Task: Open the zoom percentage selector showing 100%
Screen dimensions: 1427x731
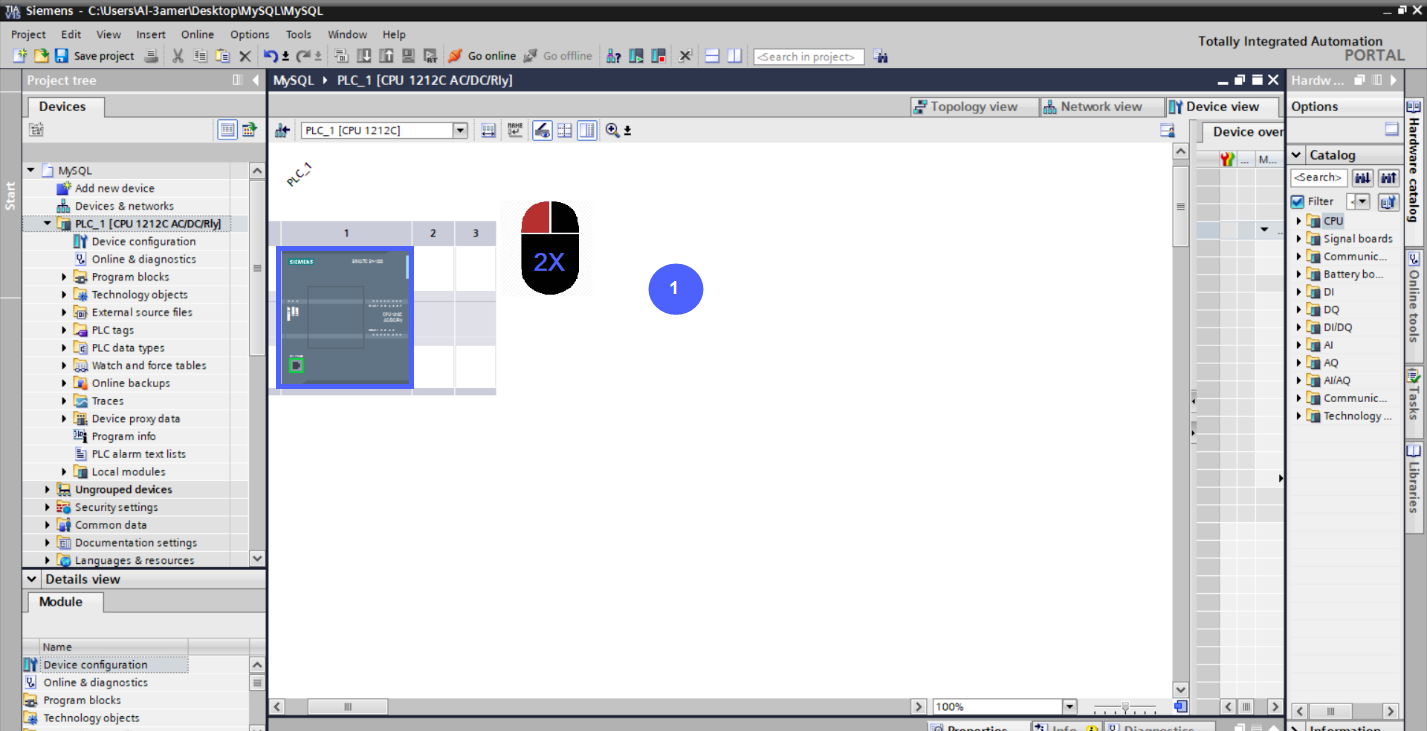Action: click(x=1069, y=706)
